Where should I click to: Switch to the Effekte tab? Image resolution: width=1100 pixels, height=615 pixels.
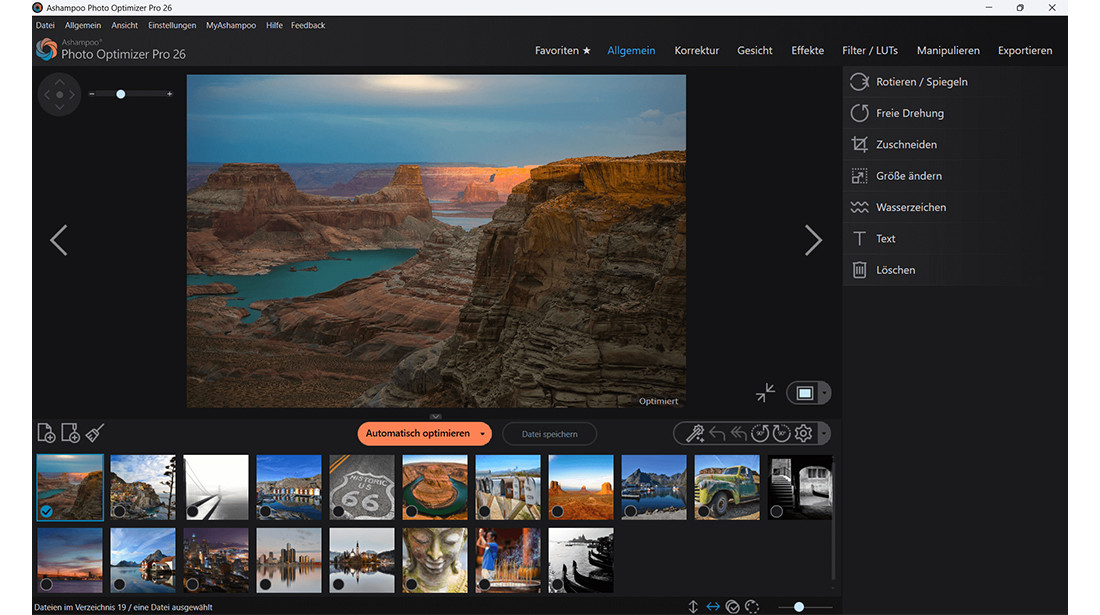coord(807,50)
